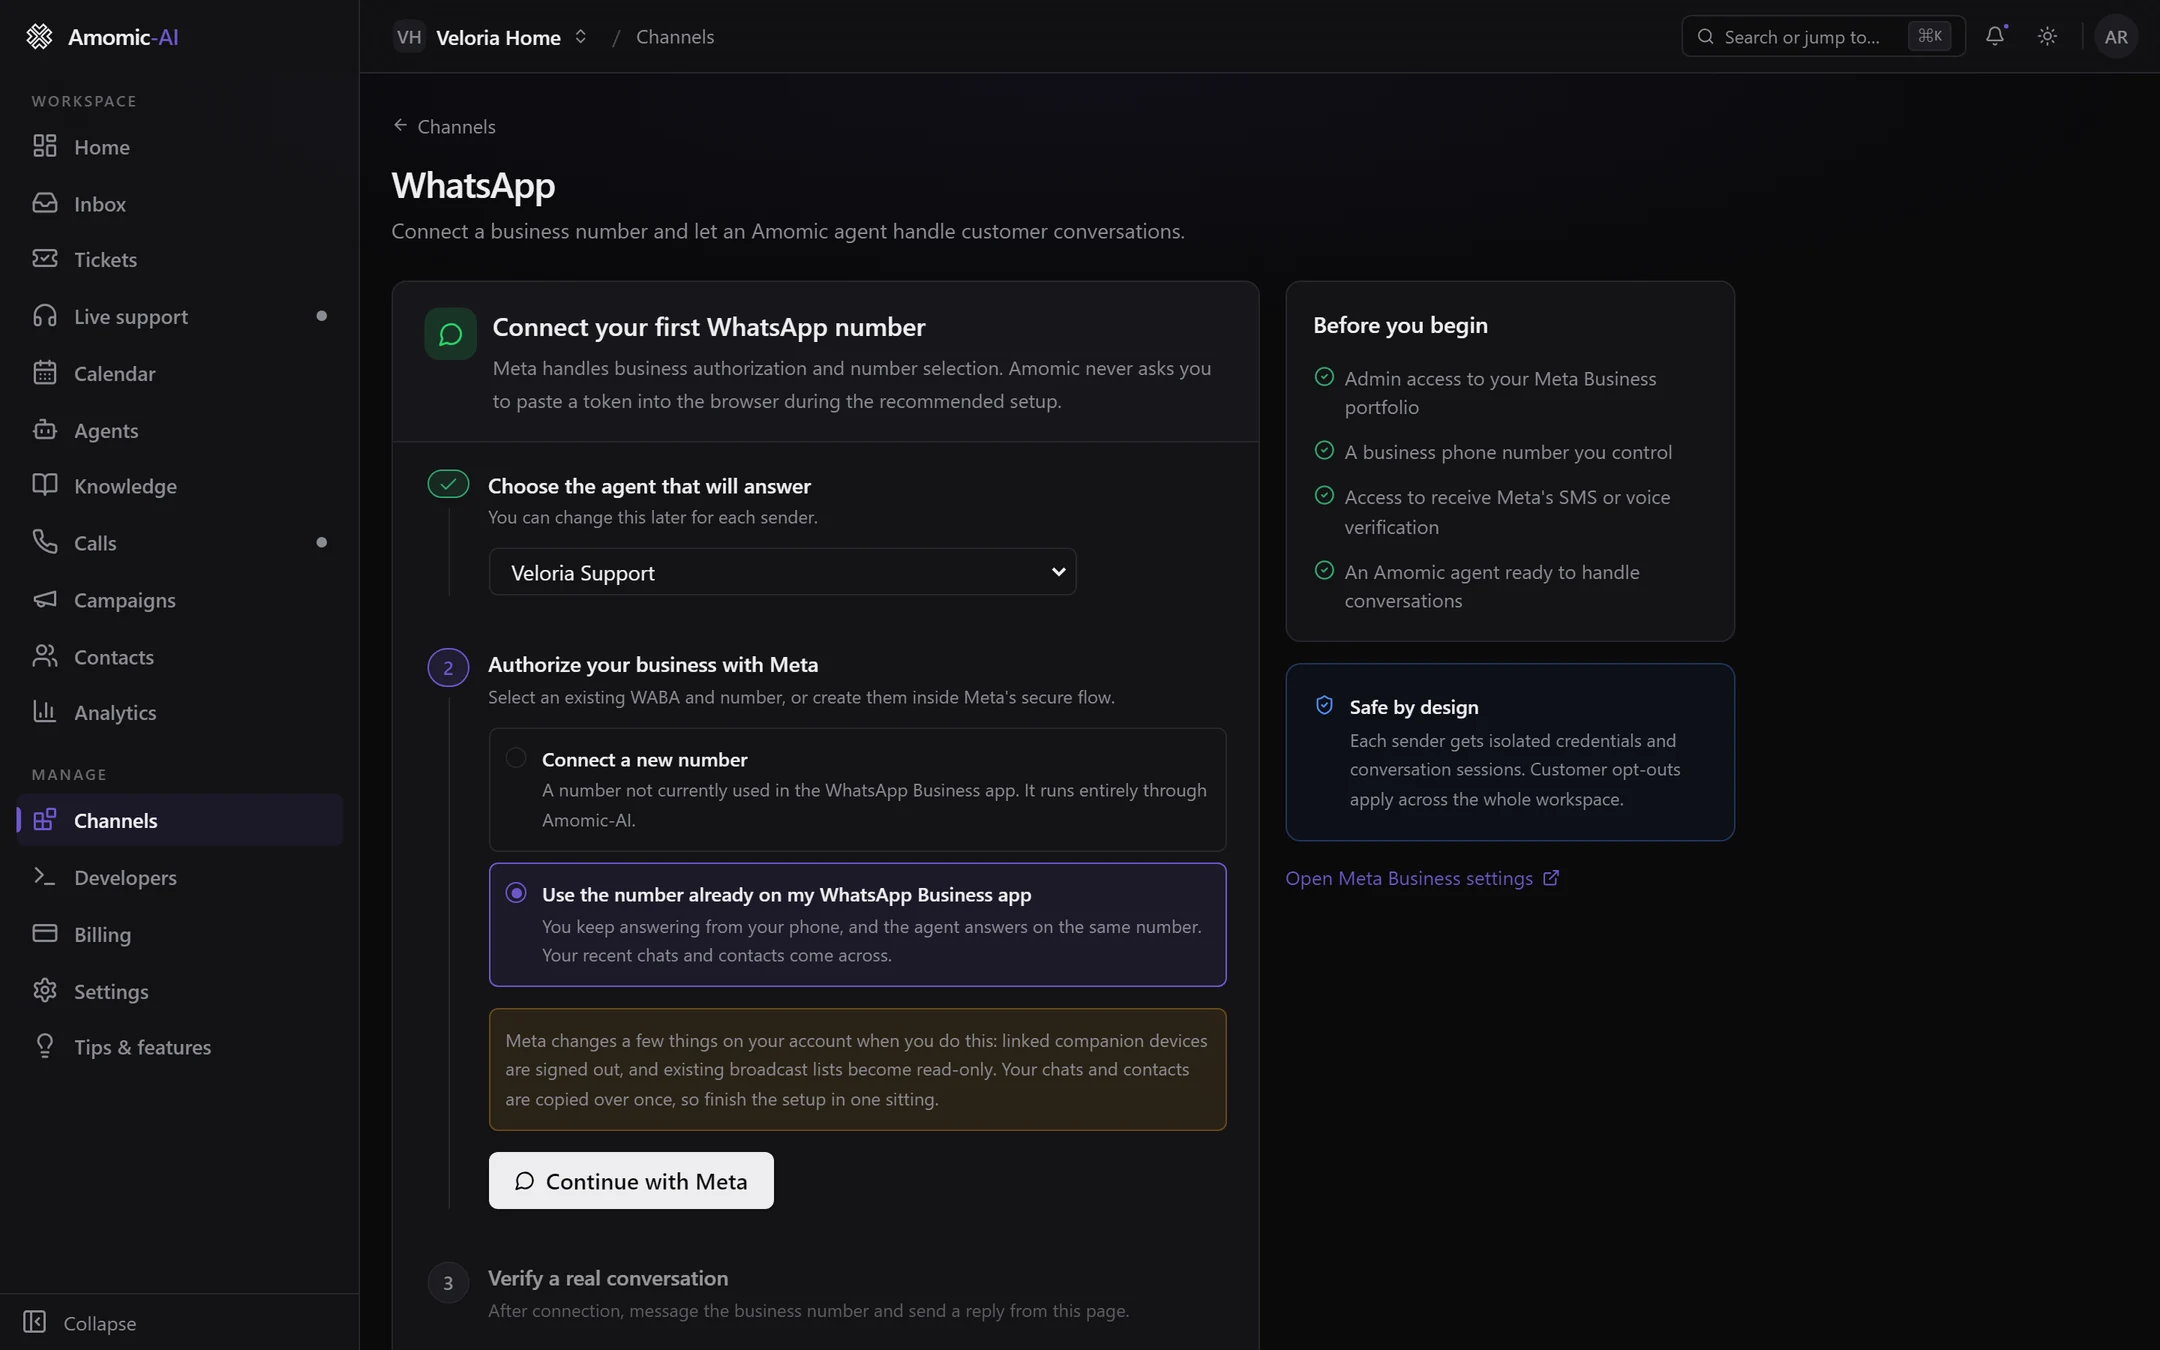Open Meta Business settings link
2160x1350 pixels.
1422,878
